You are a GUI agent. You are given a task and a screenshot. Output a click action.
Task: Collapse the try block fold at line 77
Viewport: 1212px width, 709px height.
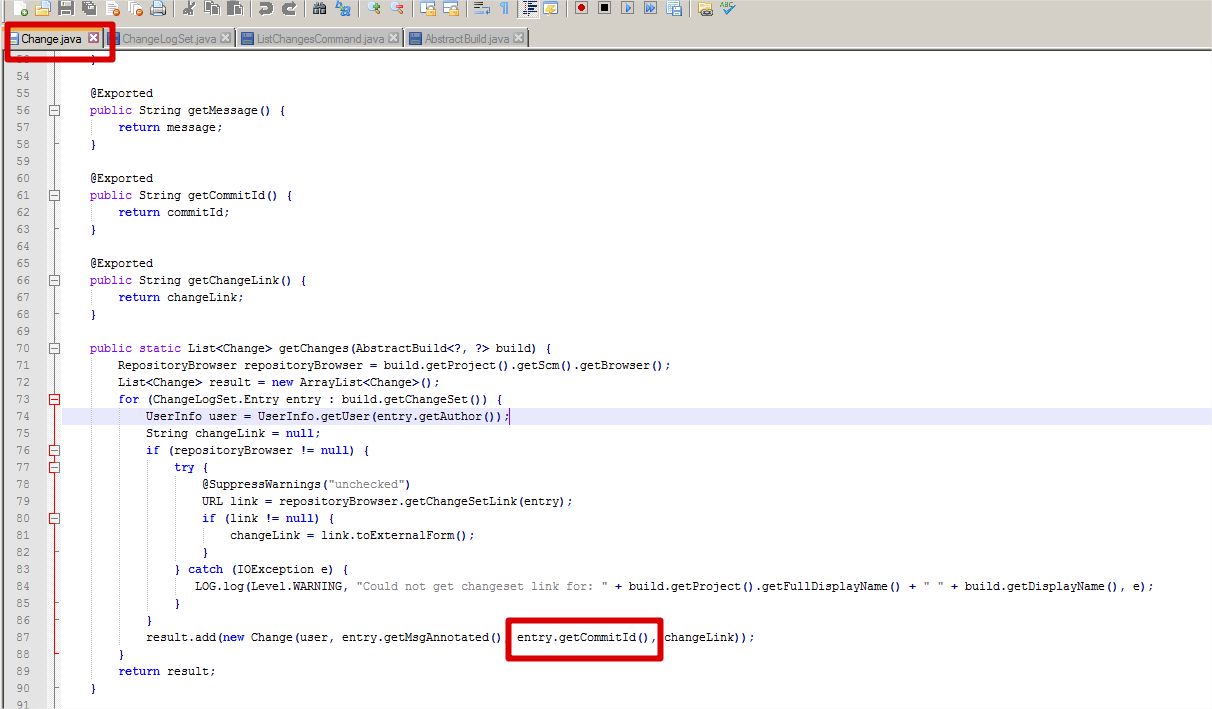click(x=55, y=467)
